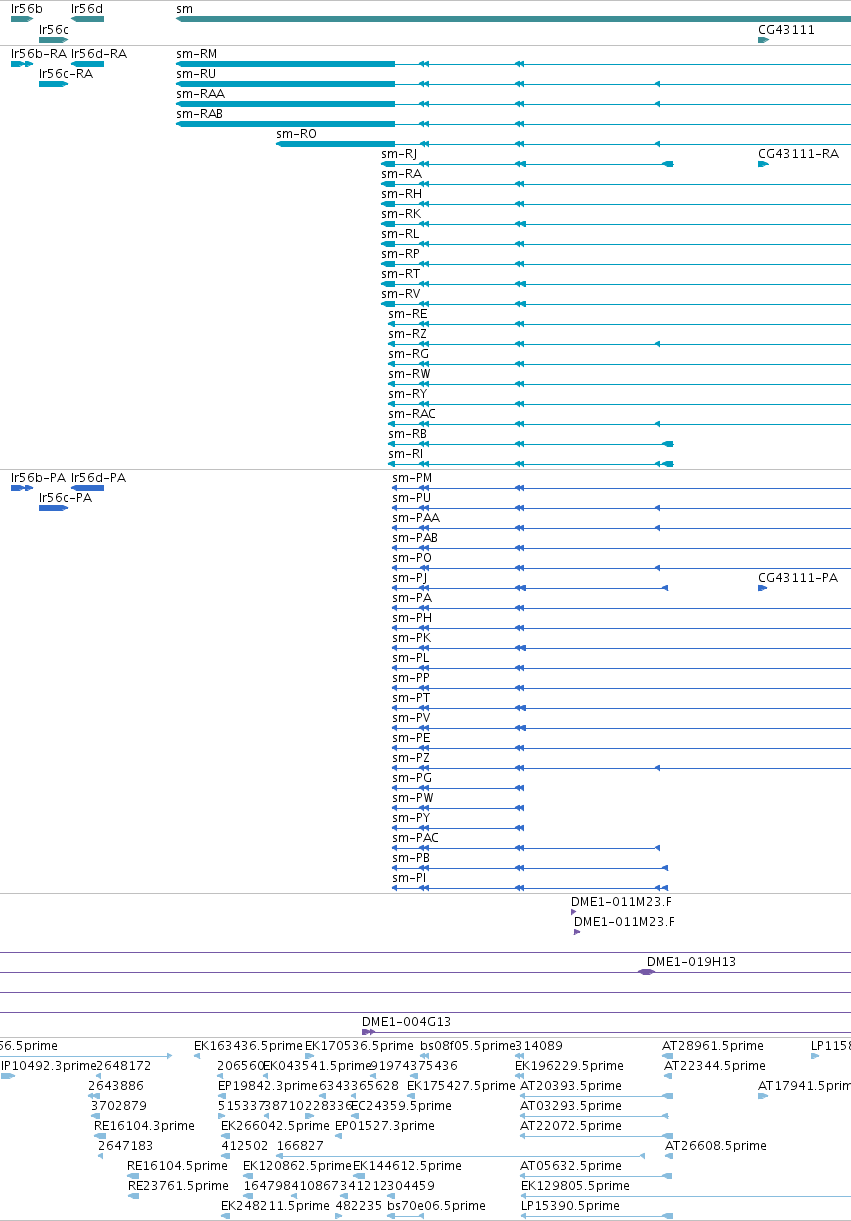Select protein sm-PE
Viewport: 851px width, 1221px height.
412,737
